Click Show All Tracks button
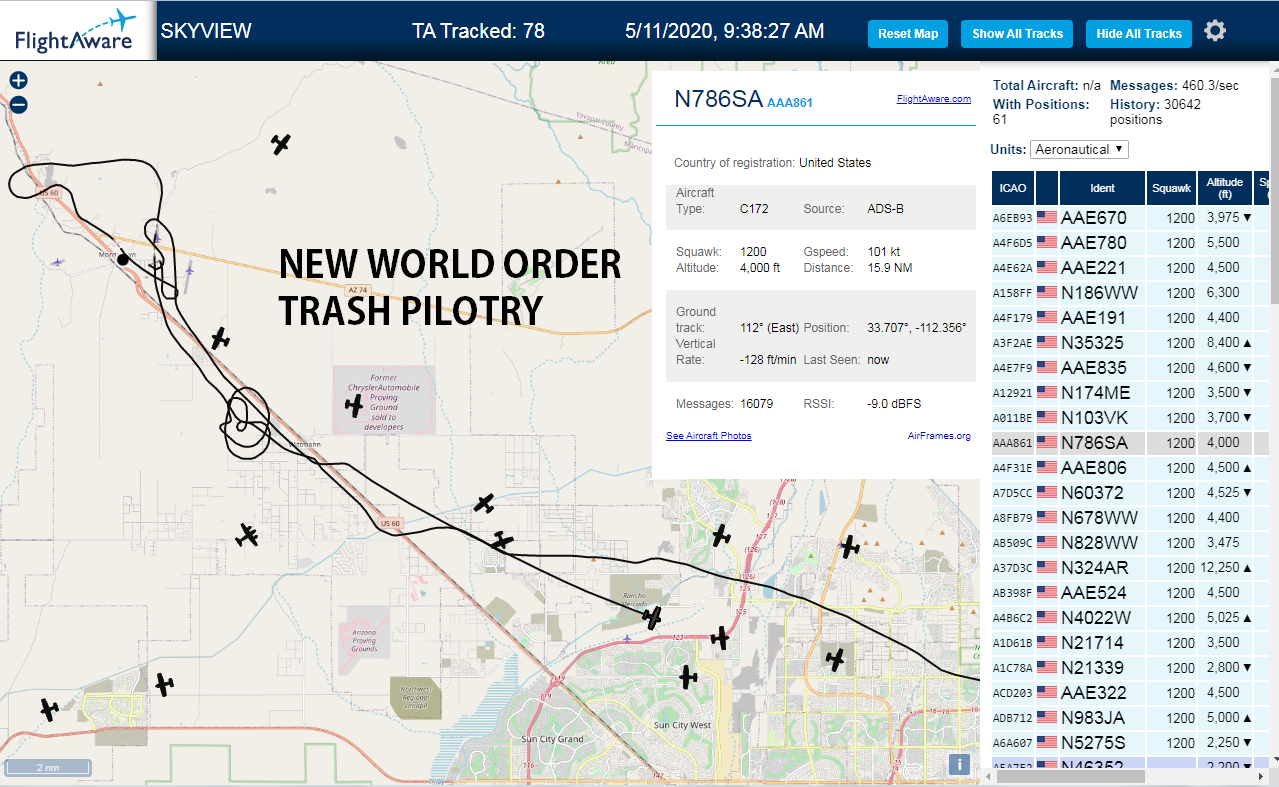1279x787 pixels. pyautogui.click(x=1017, y=33)
